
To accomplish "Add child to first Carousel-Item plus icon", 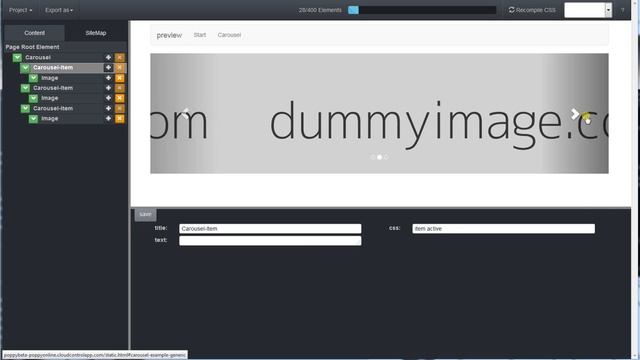I will pyautogui.click(x=108, y=68).
